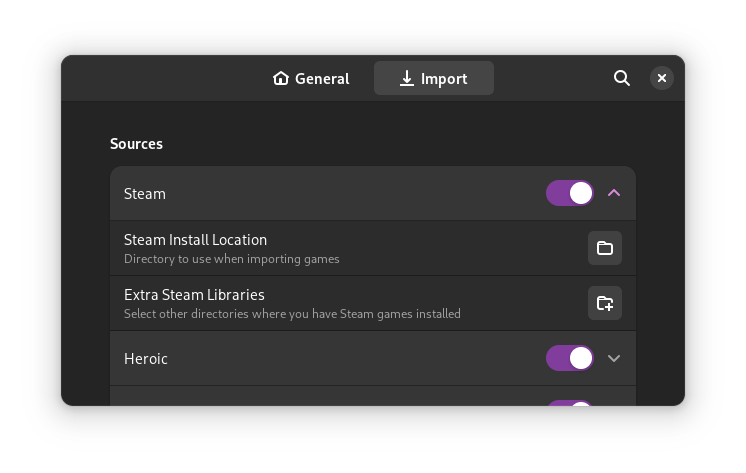Click 'Select other directories' description text
The height and width of the screenshot is (473, 746).
[x=292, y=314]
